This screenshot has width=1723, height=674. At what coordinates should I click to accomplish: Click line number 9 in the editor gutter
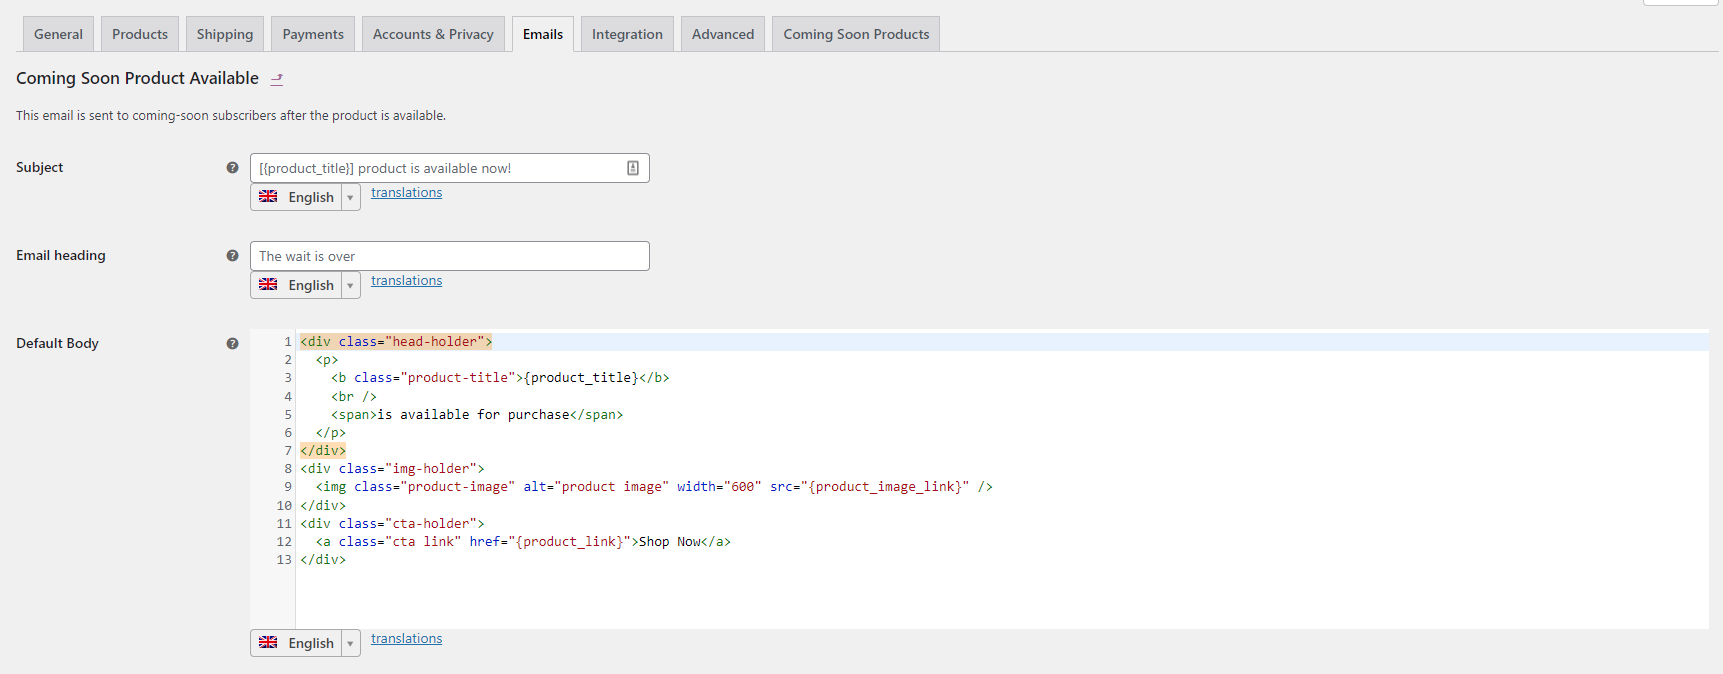click(288, 487)
